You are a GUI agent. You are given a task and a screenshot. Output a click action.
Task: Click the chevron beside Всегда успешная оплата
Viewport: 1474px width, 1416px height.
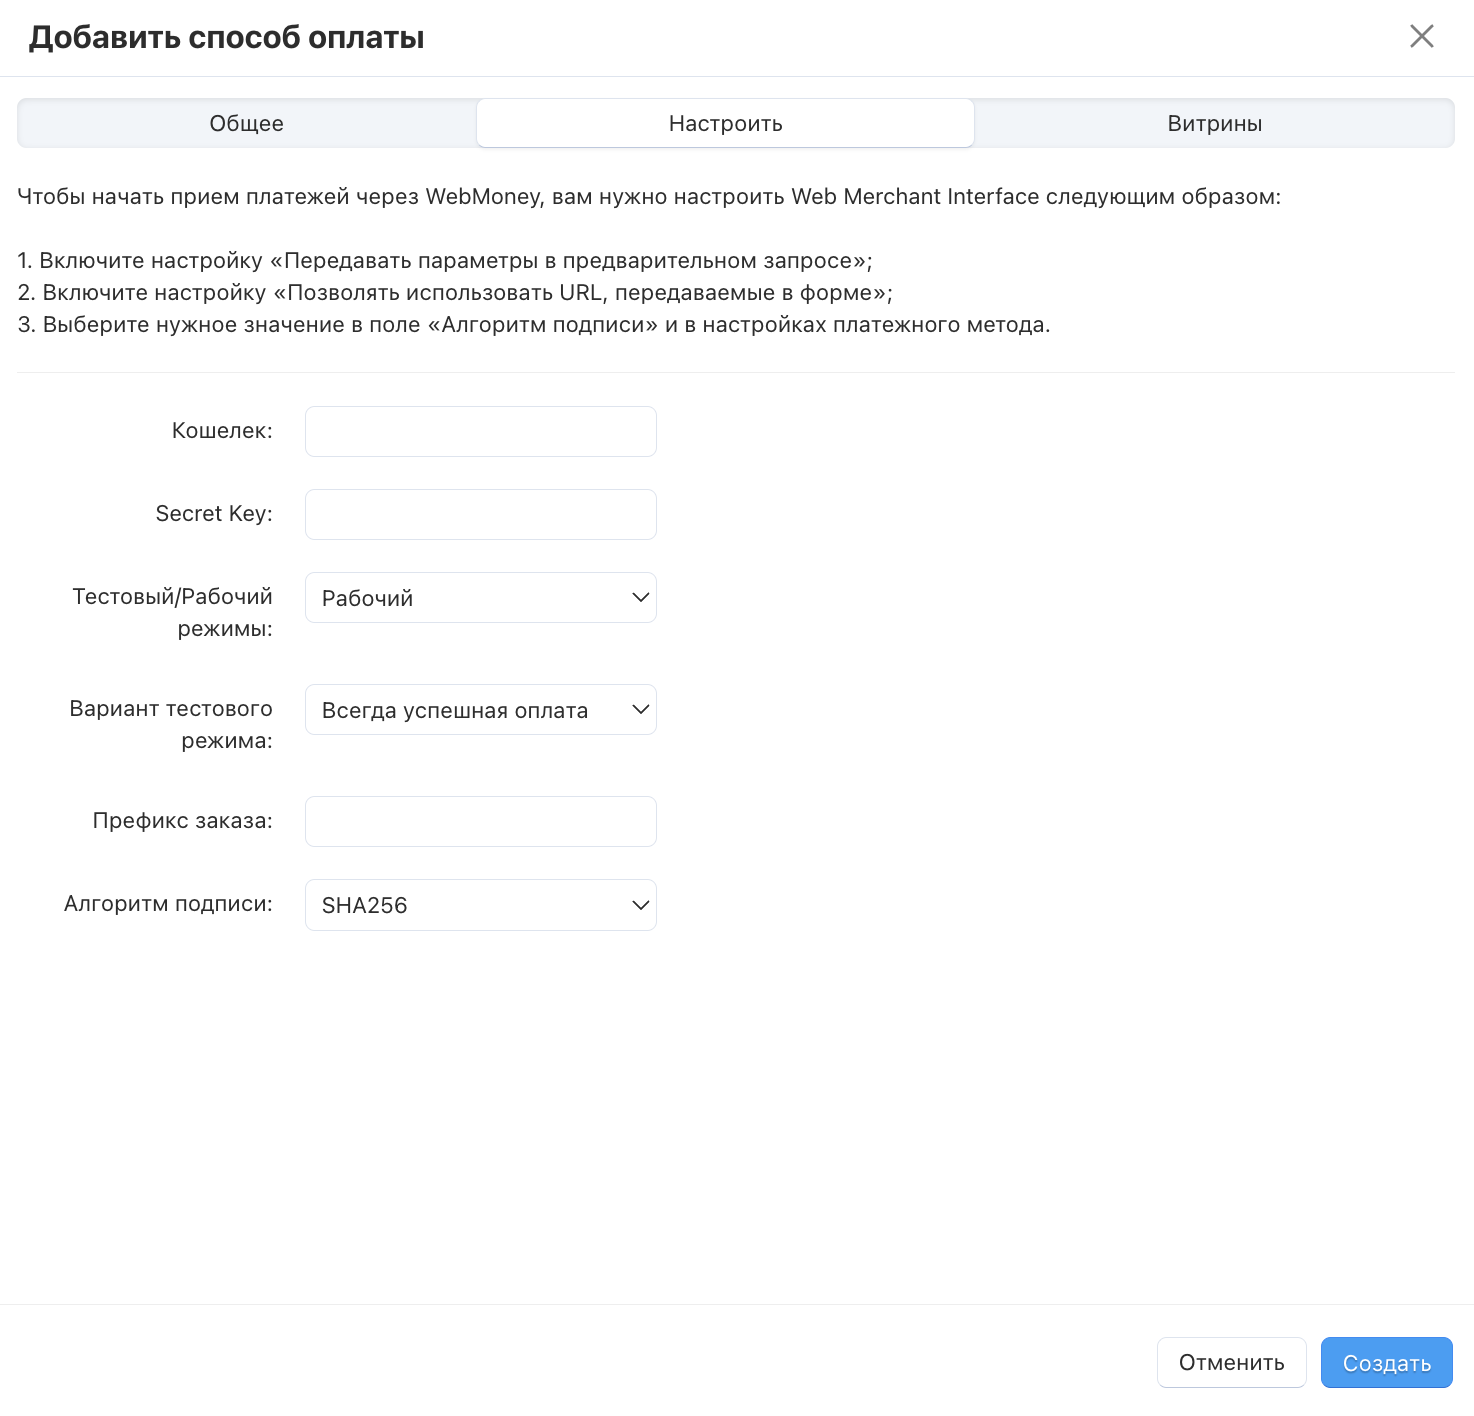tap(640, 710)
